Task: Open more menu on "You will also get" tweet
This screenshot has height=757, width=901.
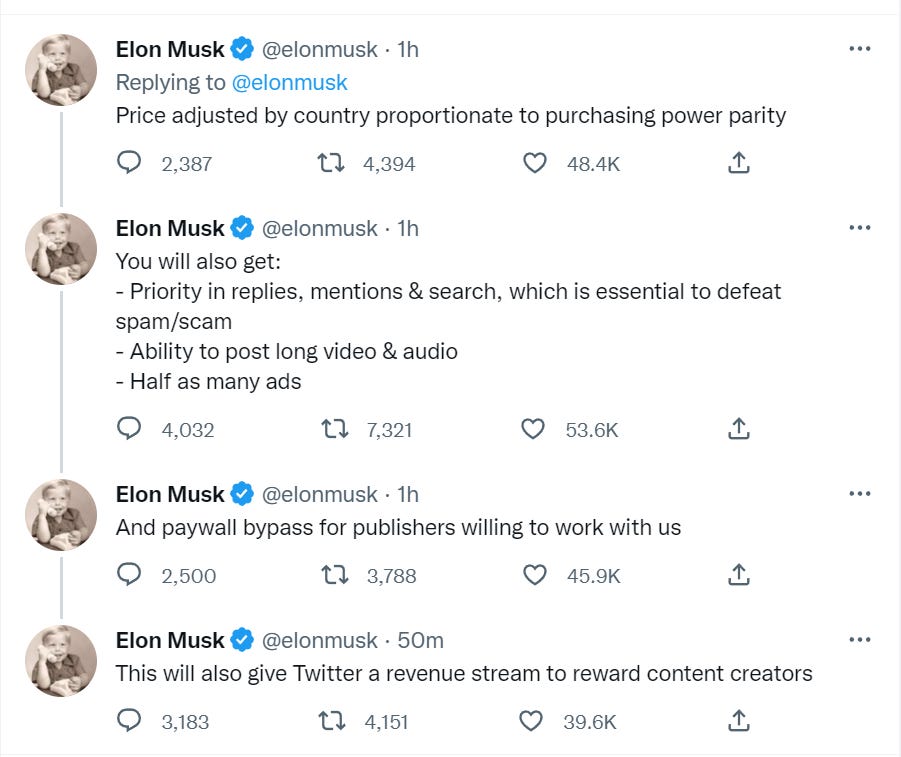Action: click(x=859, y=228)
